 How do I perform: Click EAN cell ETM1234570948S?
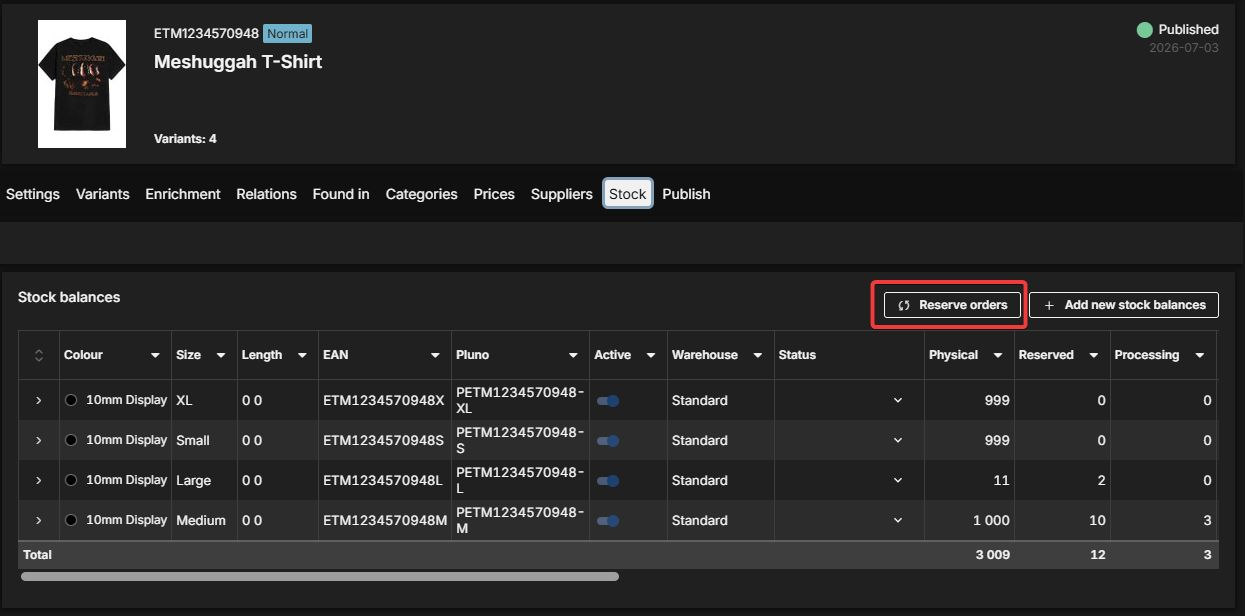383,440
